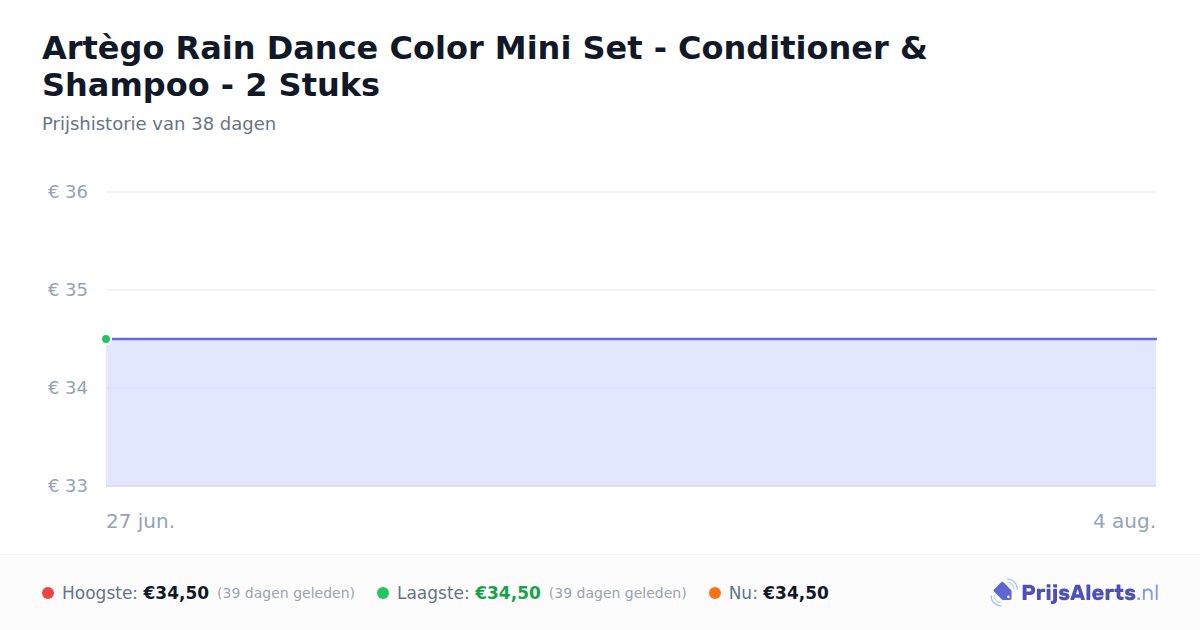This screenshot has width=1200, height=630.
Task: Click the € 33 axis label
Action: (68, 486)
